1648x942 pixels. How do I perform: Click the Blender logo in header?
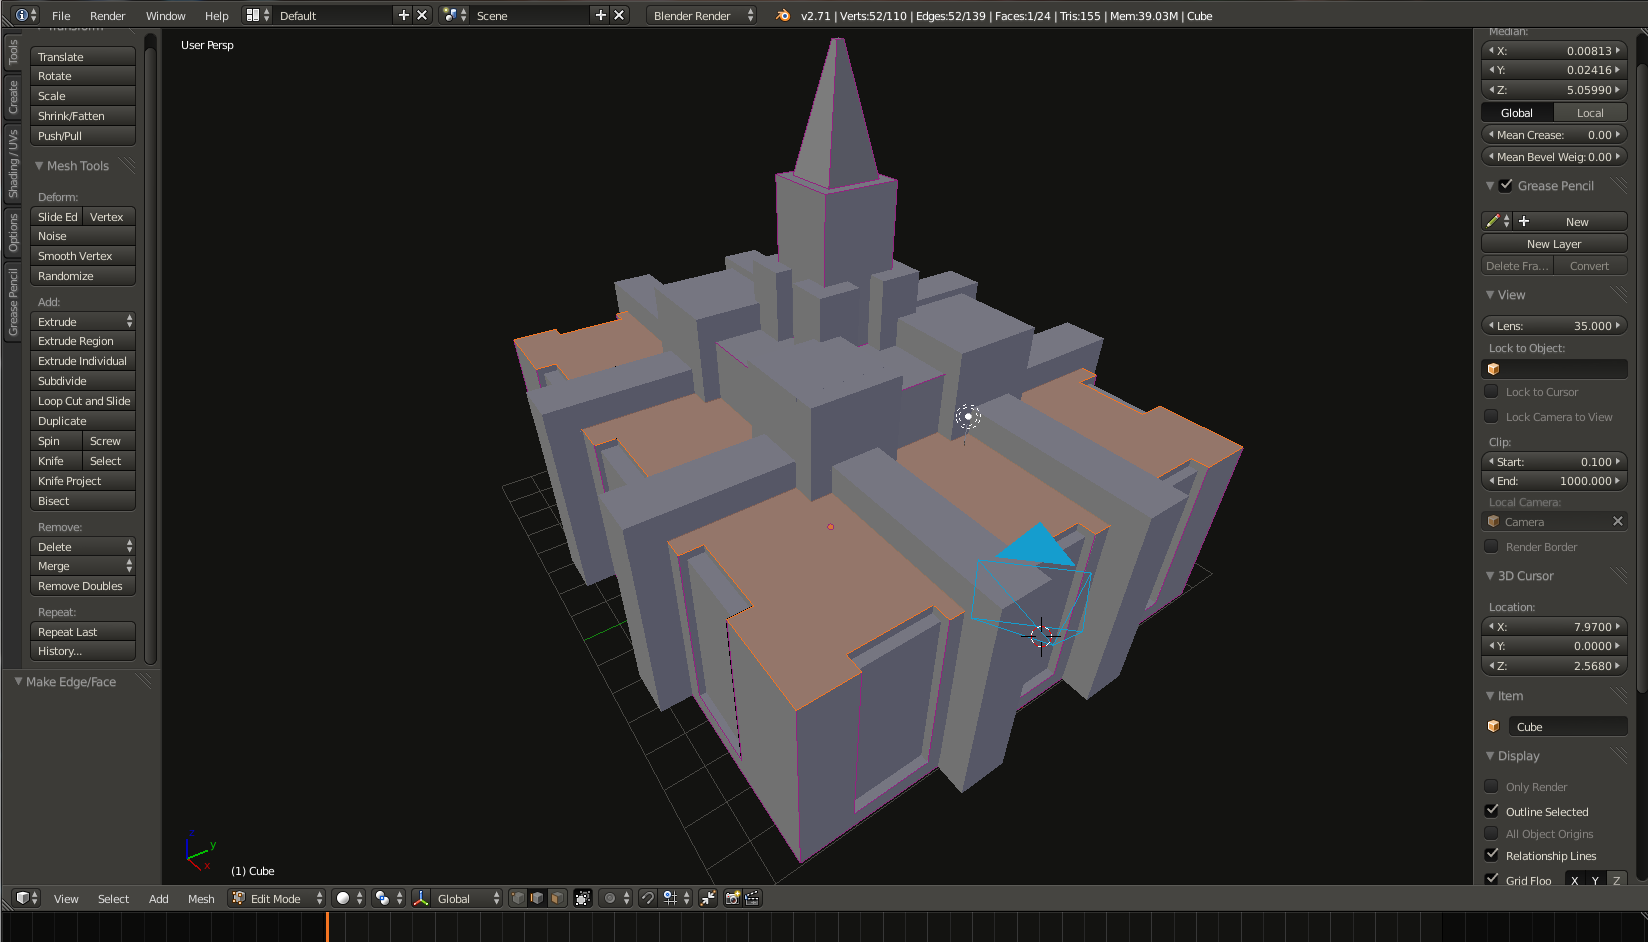783,15
